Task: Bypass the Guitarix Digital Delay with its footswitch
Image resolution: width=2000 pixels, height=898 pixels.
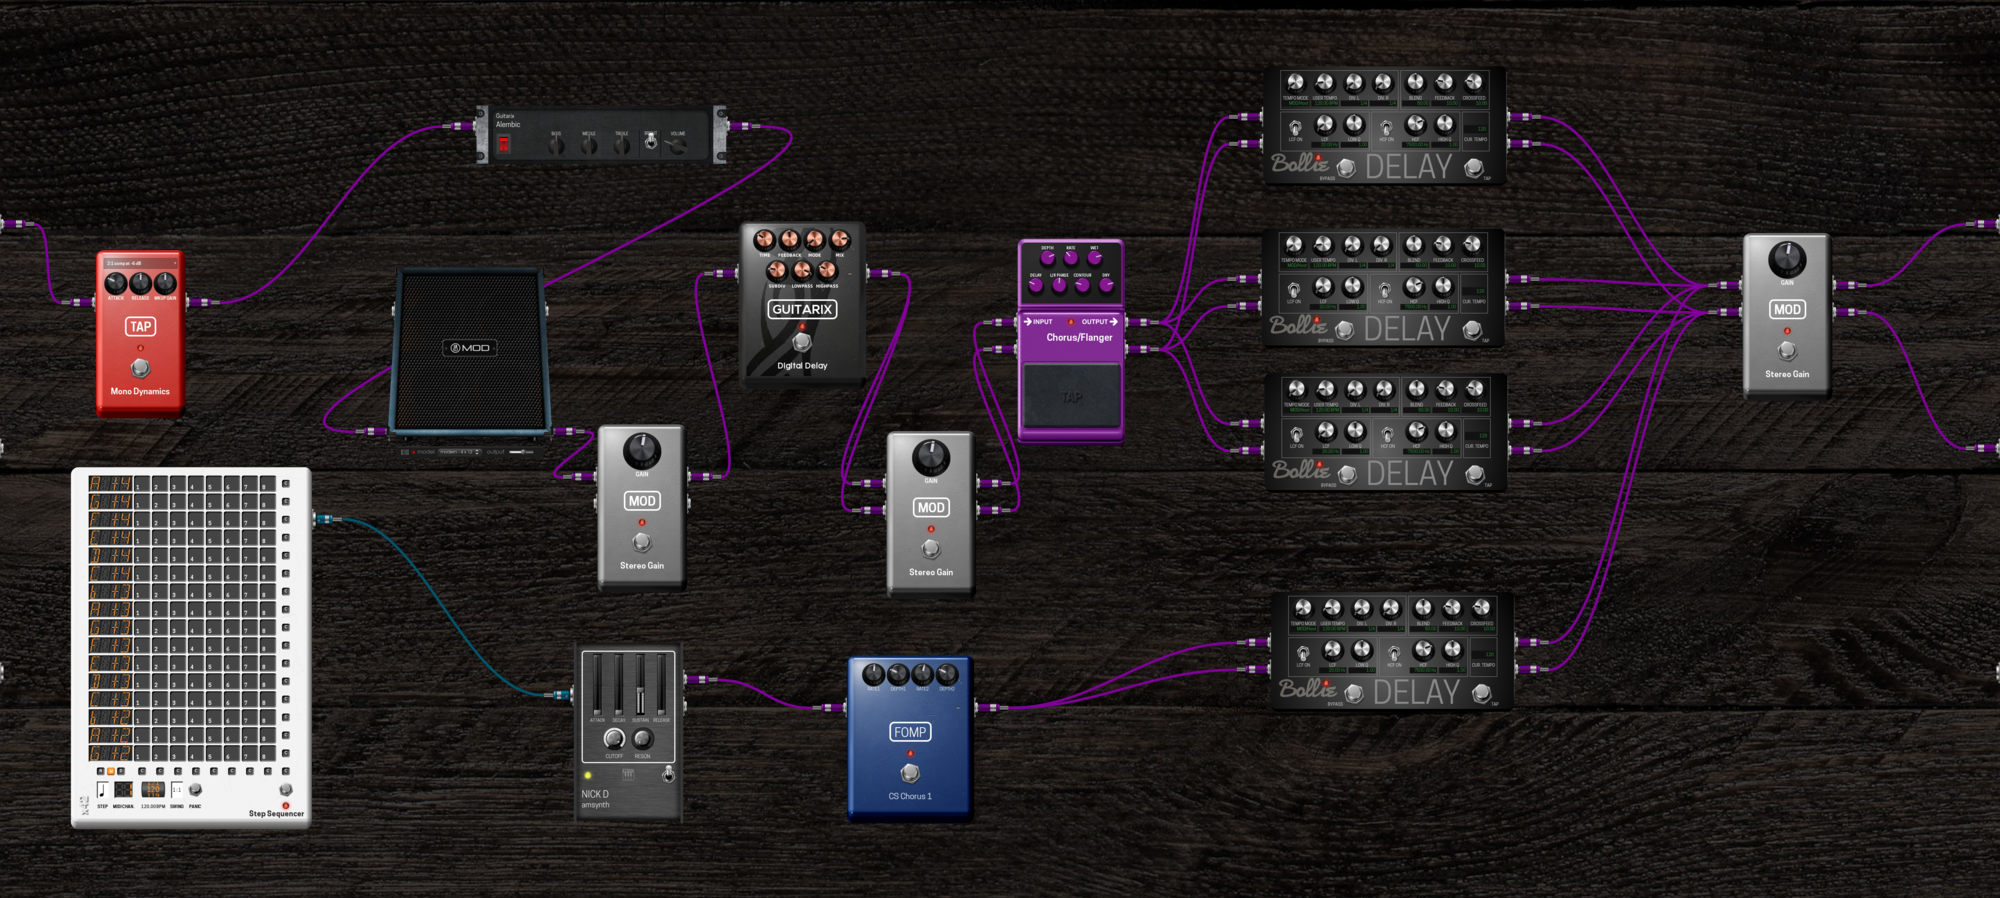Action: point(801,342)
